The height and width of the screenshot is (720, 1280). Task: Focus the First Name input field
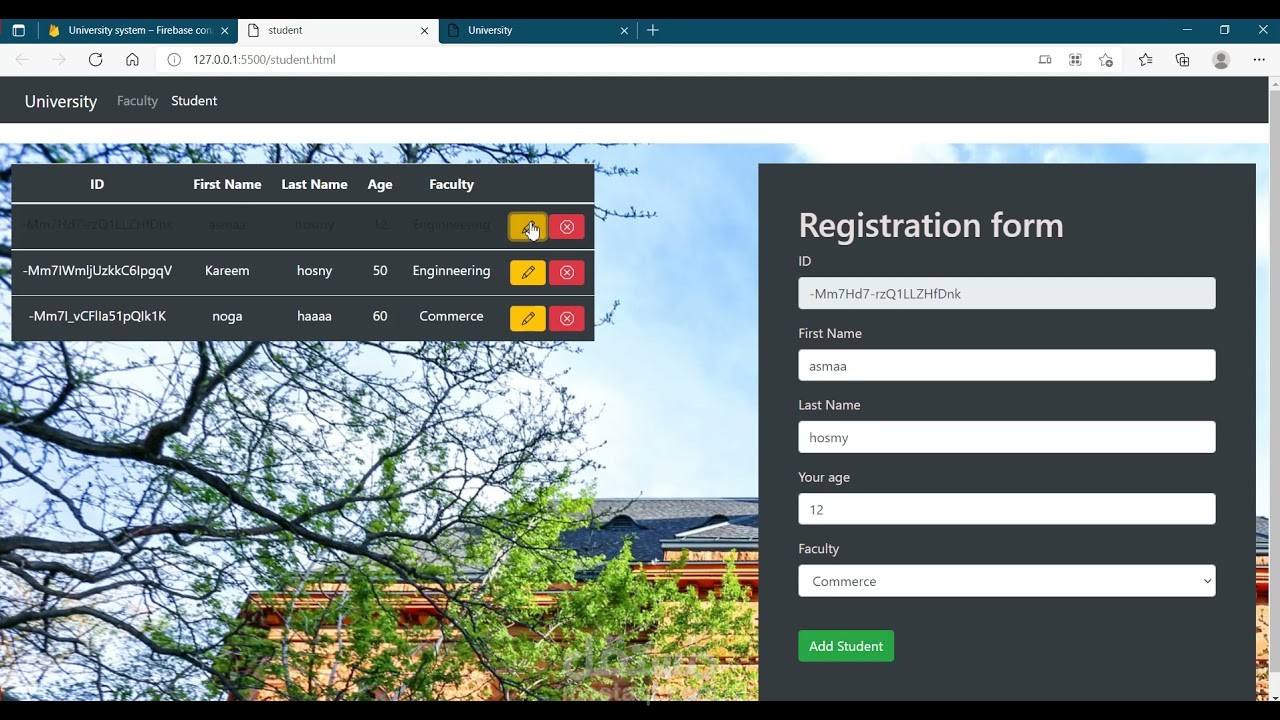click(x=1007, y=366)
